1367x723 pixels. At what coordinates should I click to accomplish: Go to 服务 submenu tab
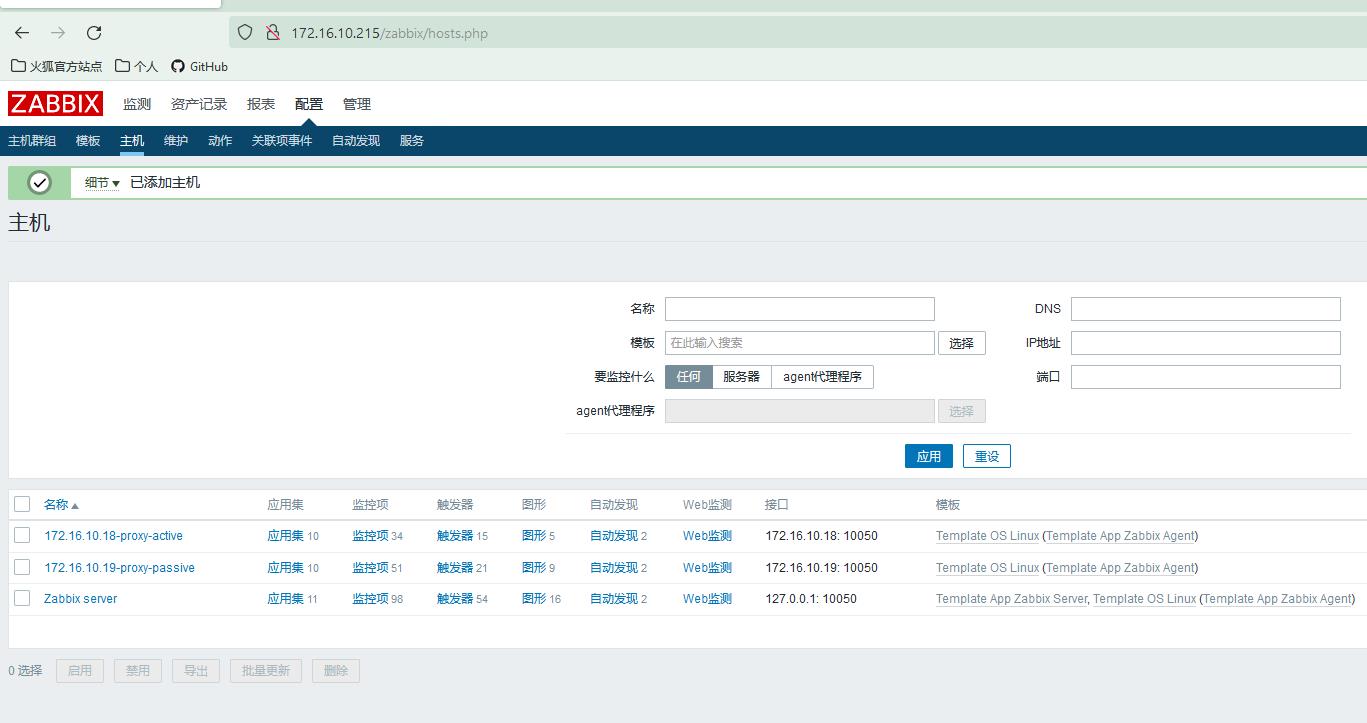[412, 141]
